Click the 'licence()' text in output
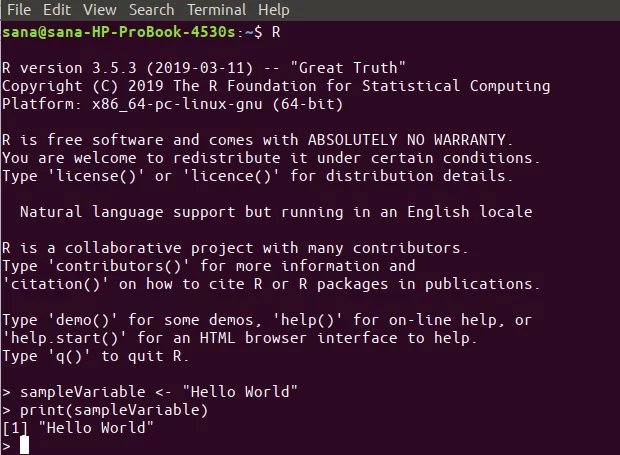The height and width of the screenshot is (455, 620). 231,176
